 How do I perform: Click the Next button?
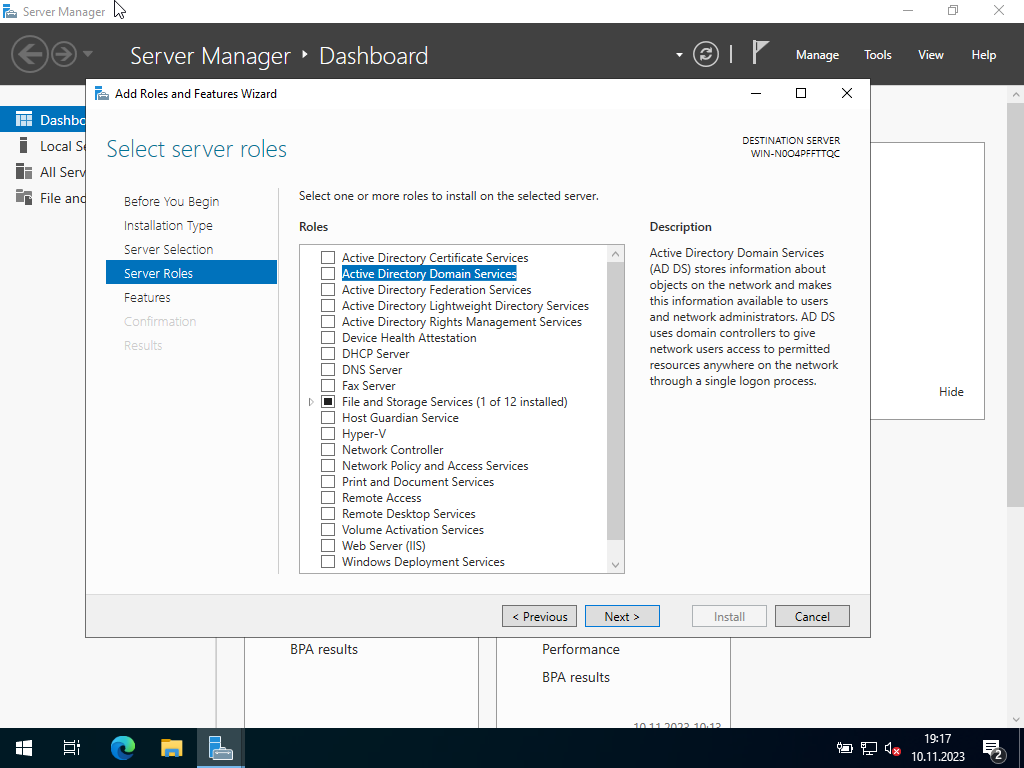(x=622, y=616)
